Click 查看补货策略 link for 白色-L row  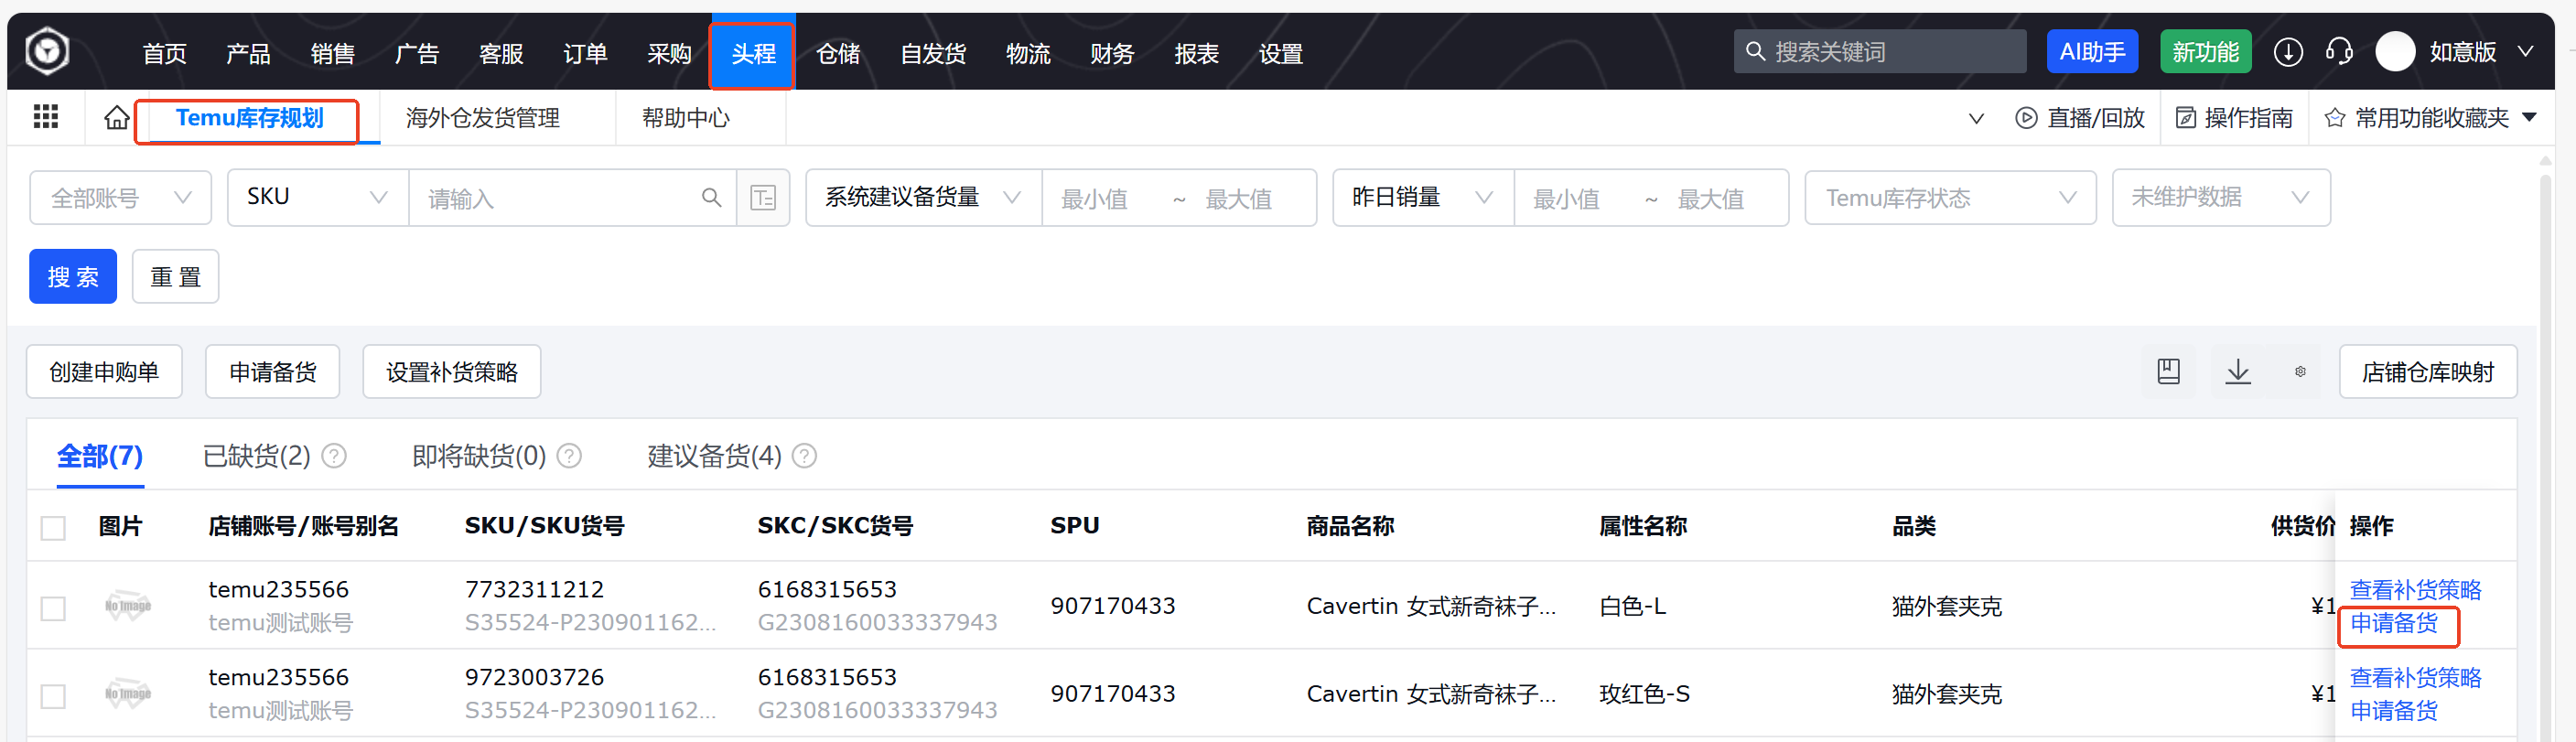click(2414, 590)
